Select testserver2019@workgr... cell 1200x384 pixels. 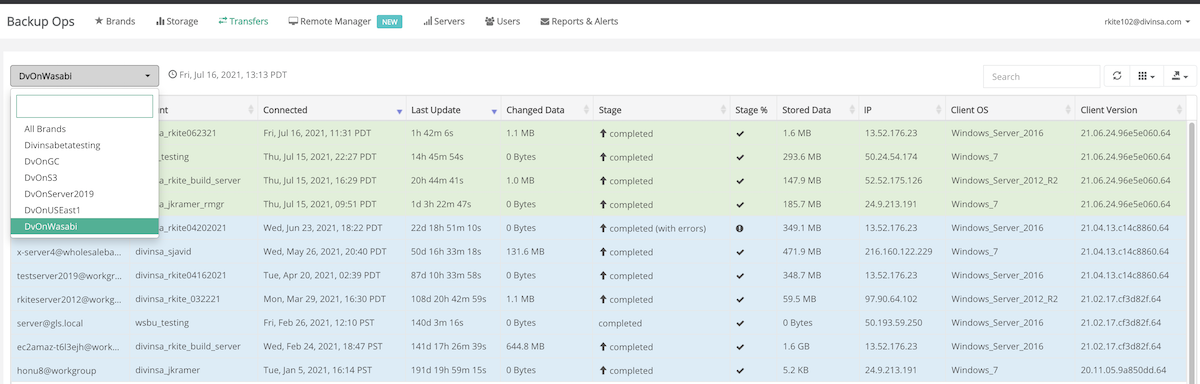[x=68, y=276]
